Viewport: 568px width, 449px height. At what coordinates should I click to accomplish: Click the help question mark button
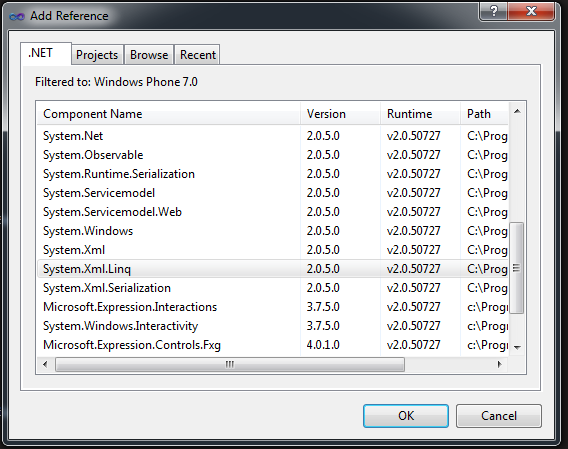493,11
